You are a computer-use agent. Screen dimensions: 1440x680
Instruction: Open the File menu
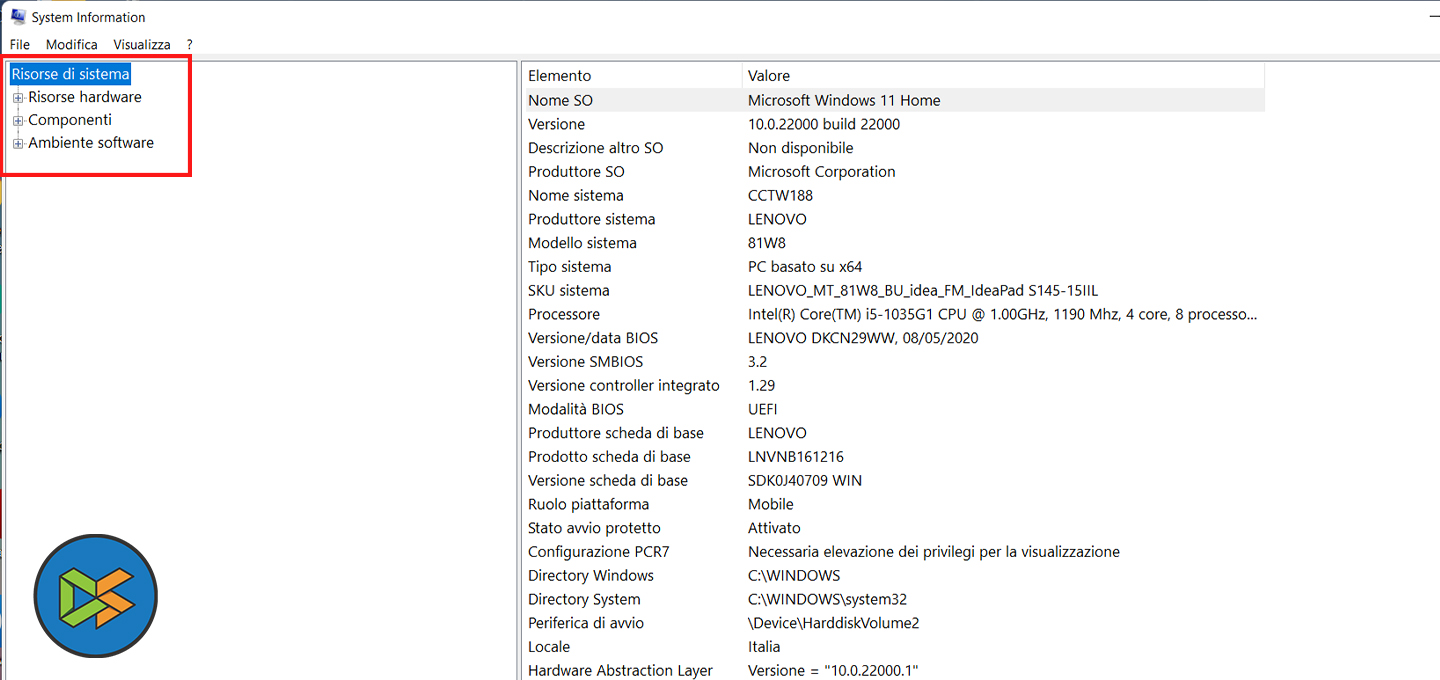click(20, 44)
